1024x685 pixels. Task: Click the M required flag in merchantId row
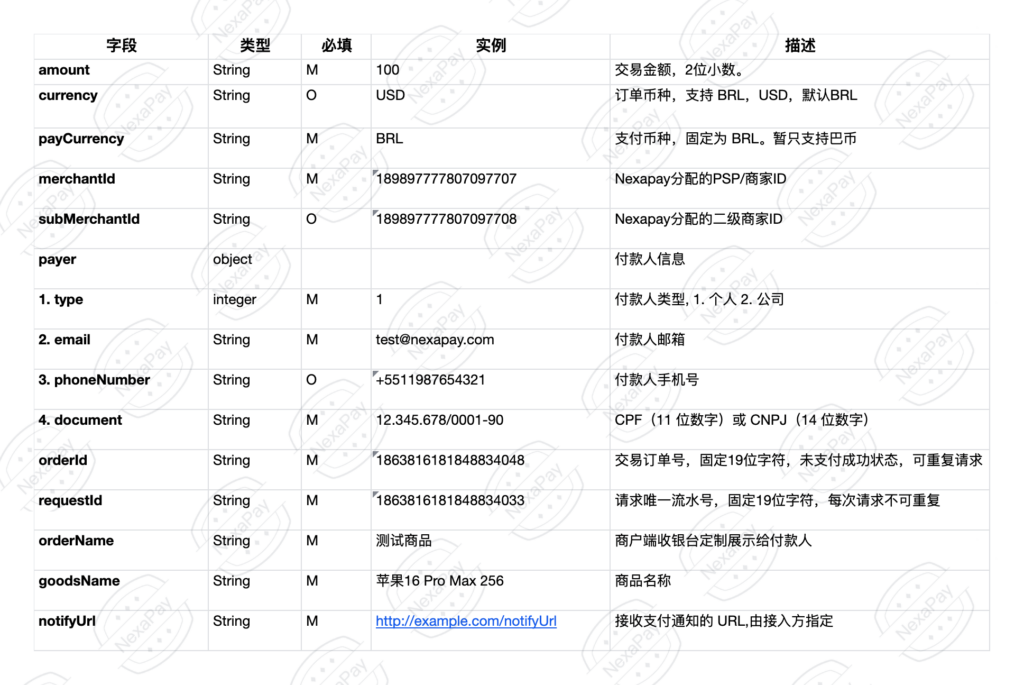[x=312, y=179]
